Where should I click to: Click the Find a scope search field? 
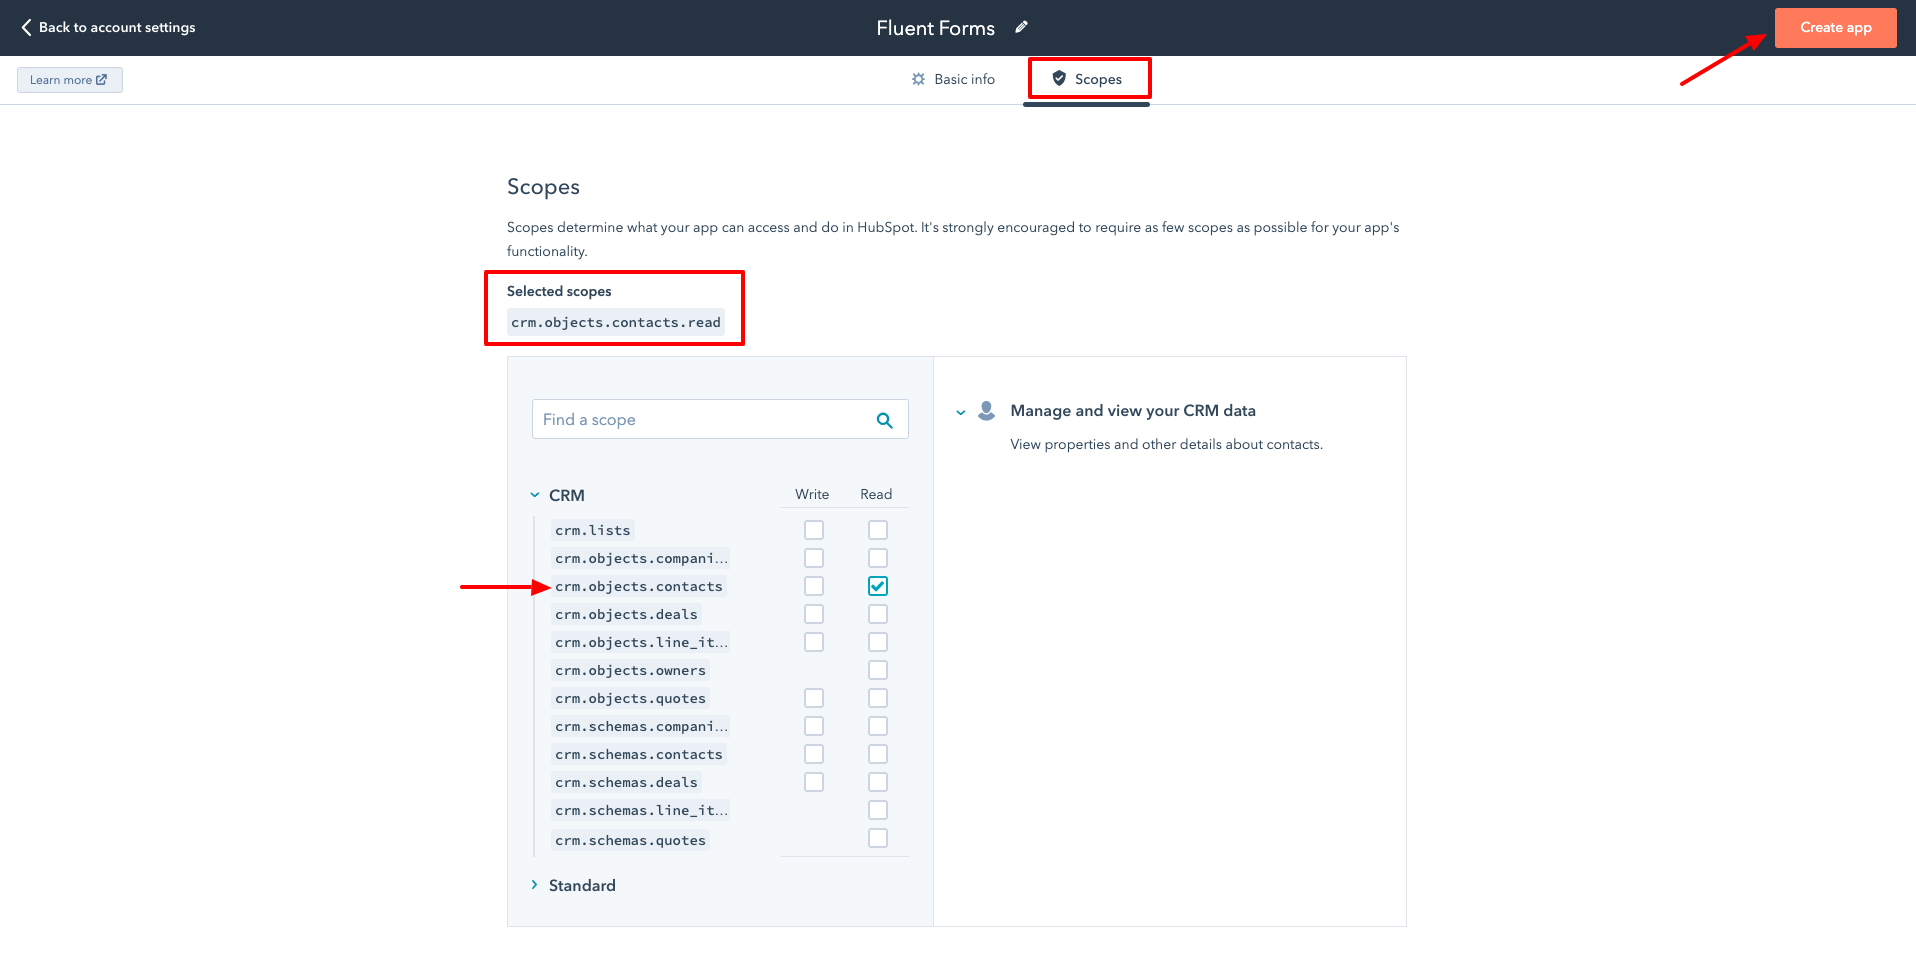719,420
